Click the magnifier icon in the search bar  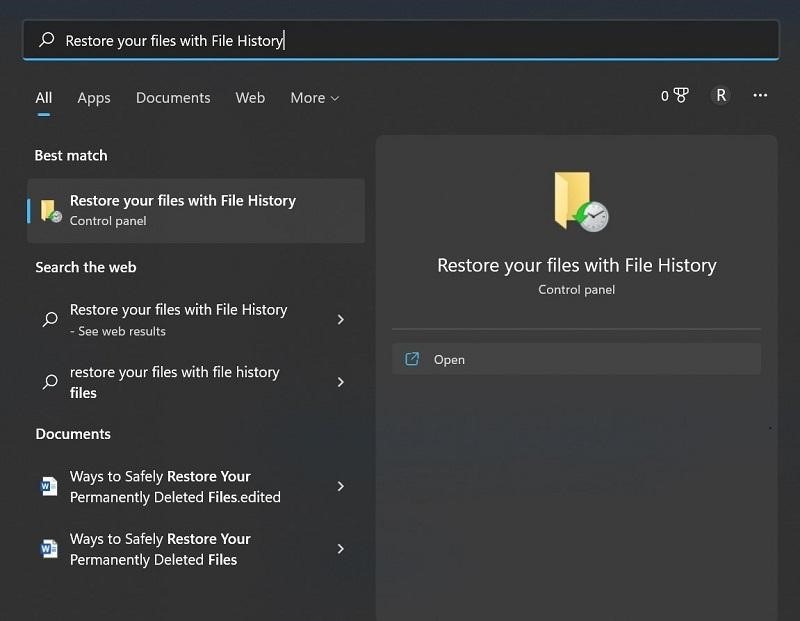coord(47,39)
